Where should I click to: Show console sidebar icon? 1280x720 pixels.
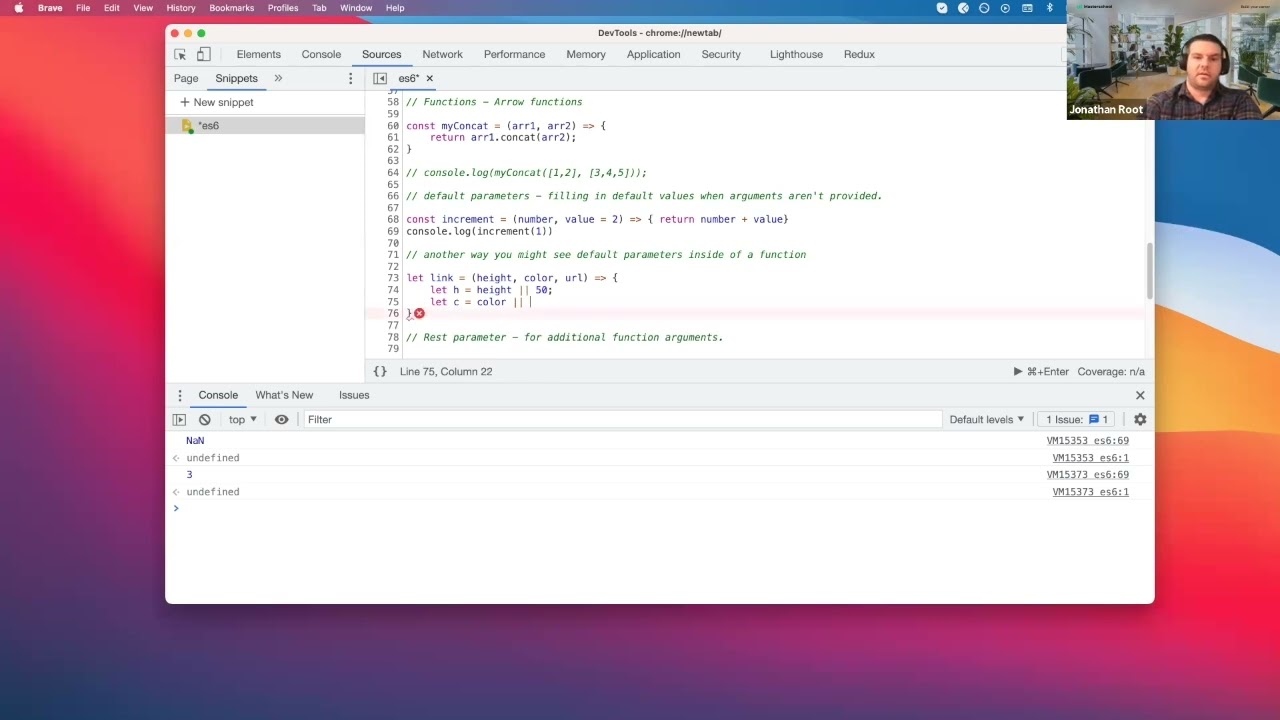click(x=179, y=420)
